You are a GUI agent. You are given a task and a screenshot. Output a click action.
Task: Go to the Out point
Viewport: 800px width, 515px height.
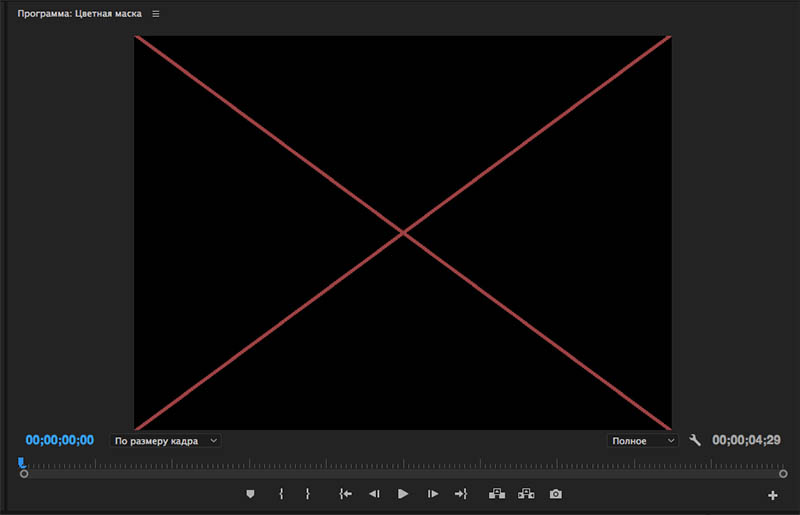pyautogui.click(x=461, y=494)
